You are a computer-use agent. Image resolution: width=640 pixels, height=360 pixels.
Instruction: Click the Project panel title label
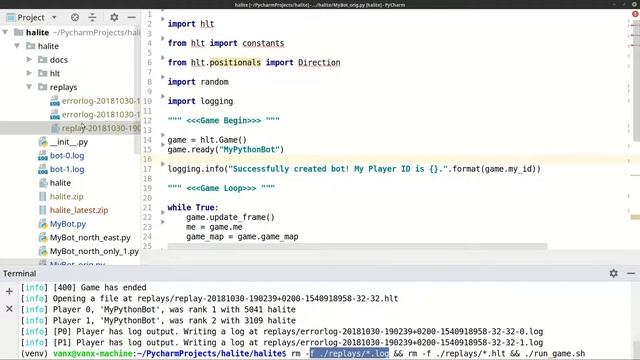tap(31, 18)
